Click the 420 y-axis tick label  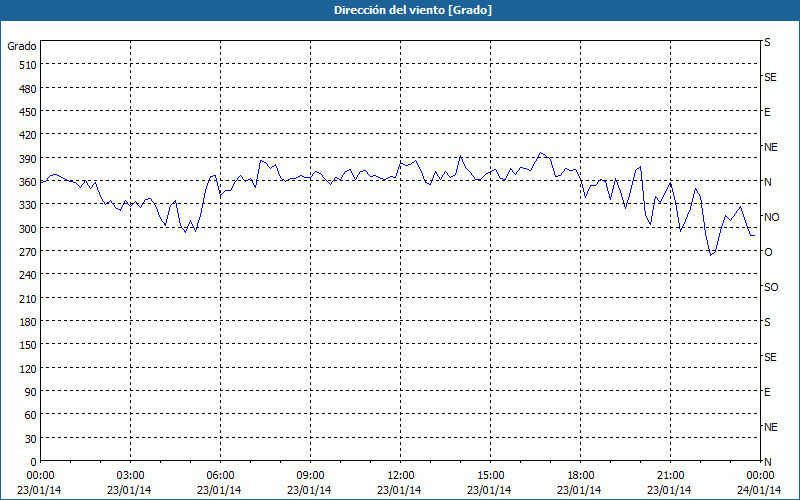coord(28,136)
